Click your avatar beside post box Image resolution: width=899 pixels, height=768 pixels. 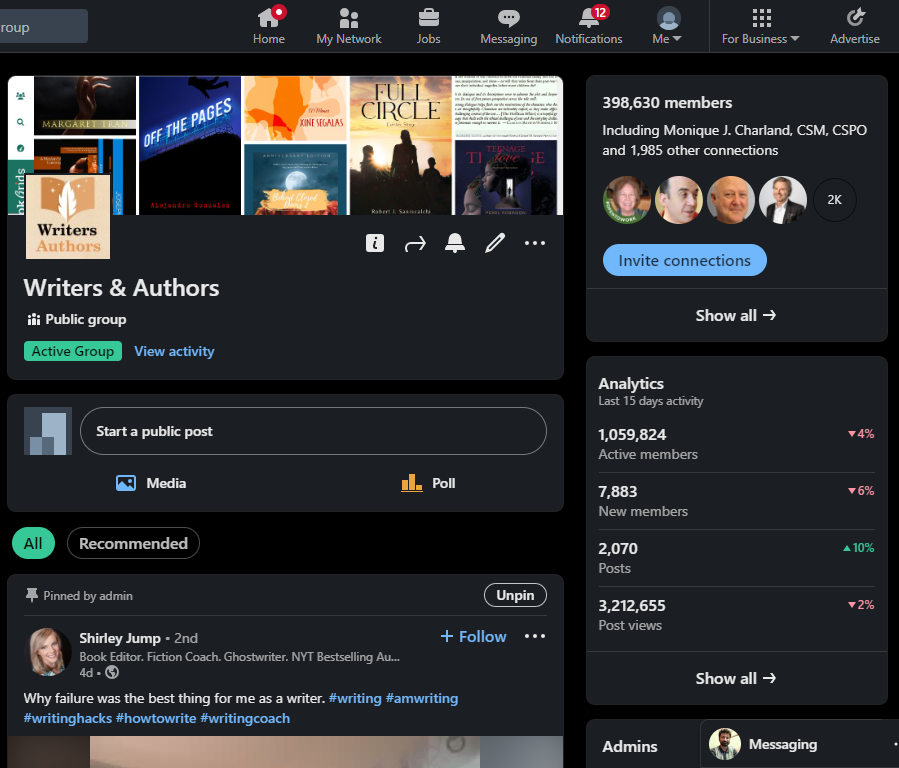coord(48,431)
